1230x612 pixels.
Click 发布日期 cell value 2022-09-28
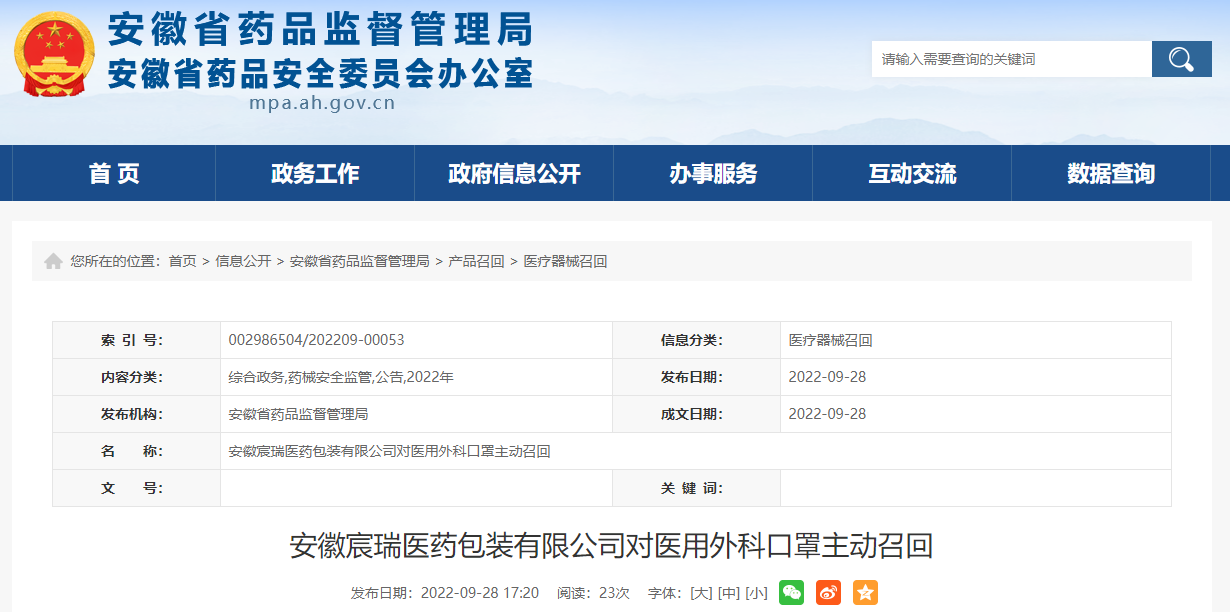pyautogui.click(x=827, y=377)
